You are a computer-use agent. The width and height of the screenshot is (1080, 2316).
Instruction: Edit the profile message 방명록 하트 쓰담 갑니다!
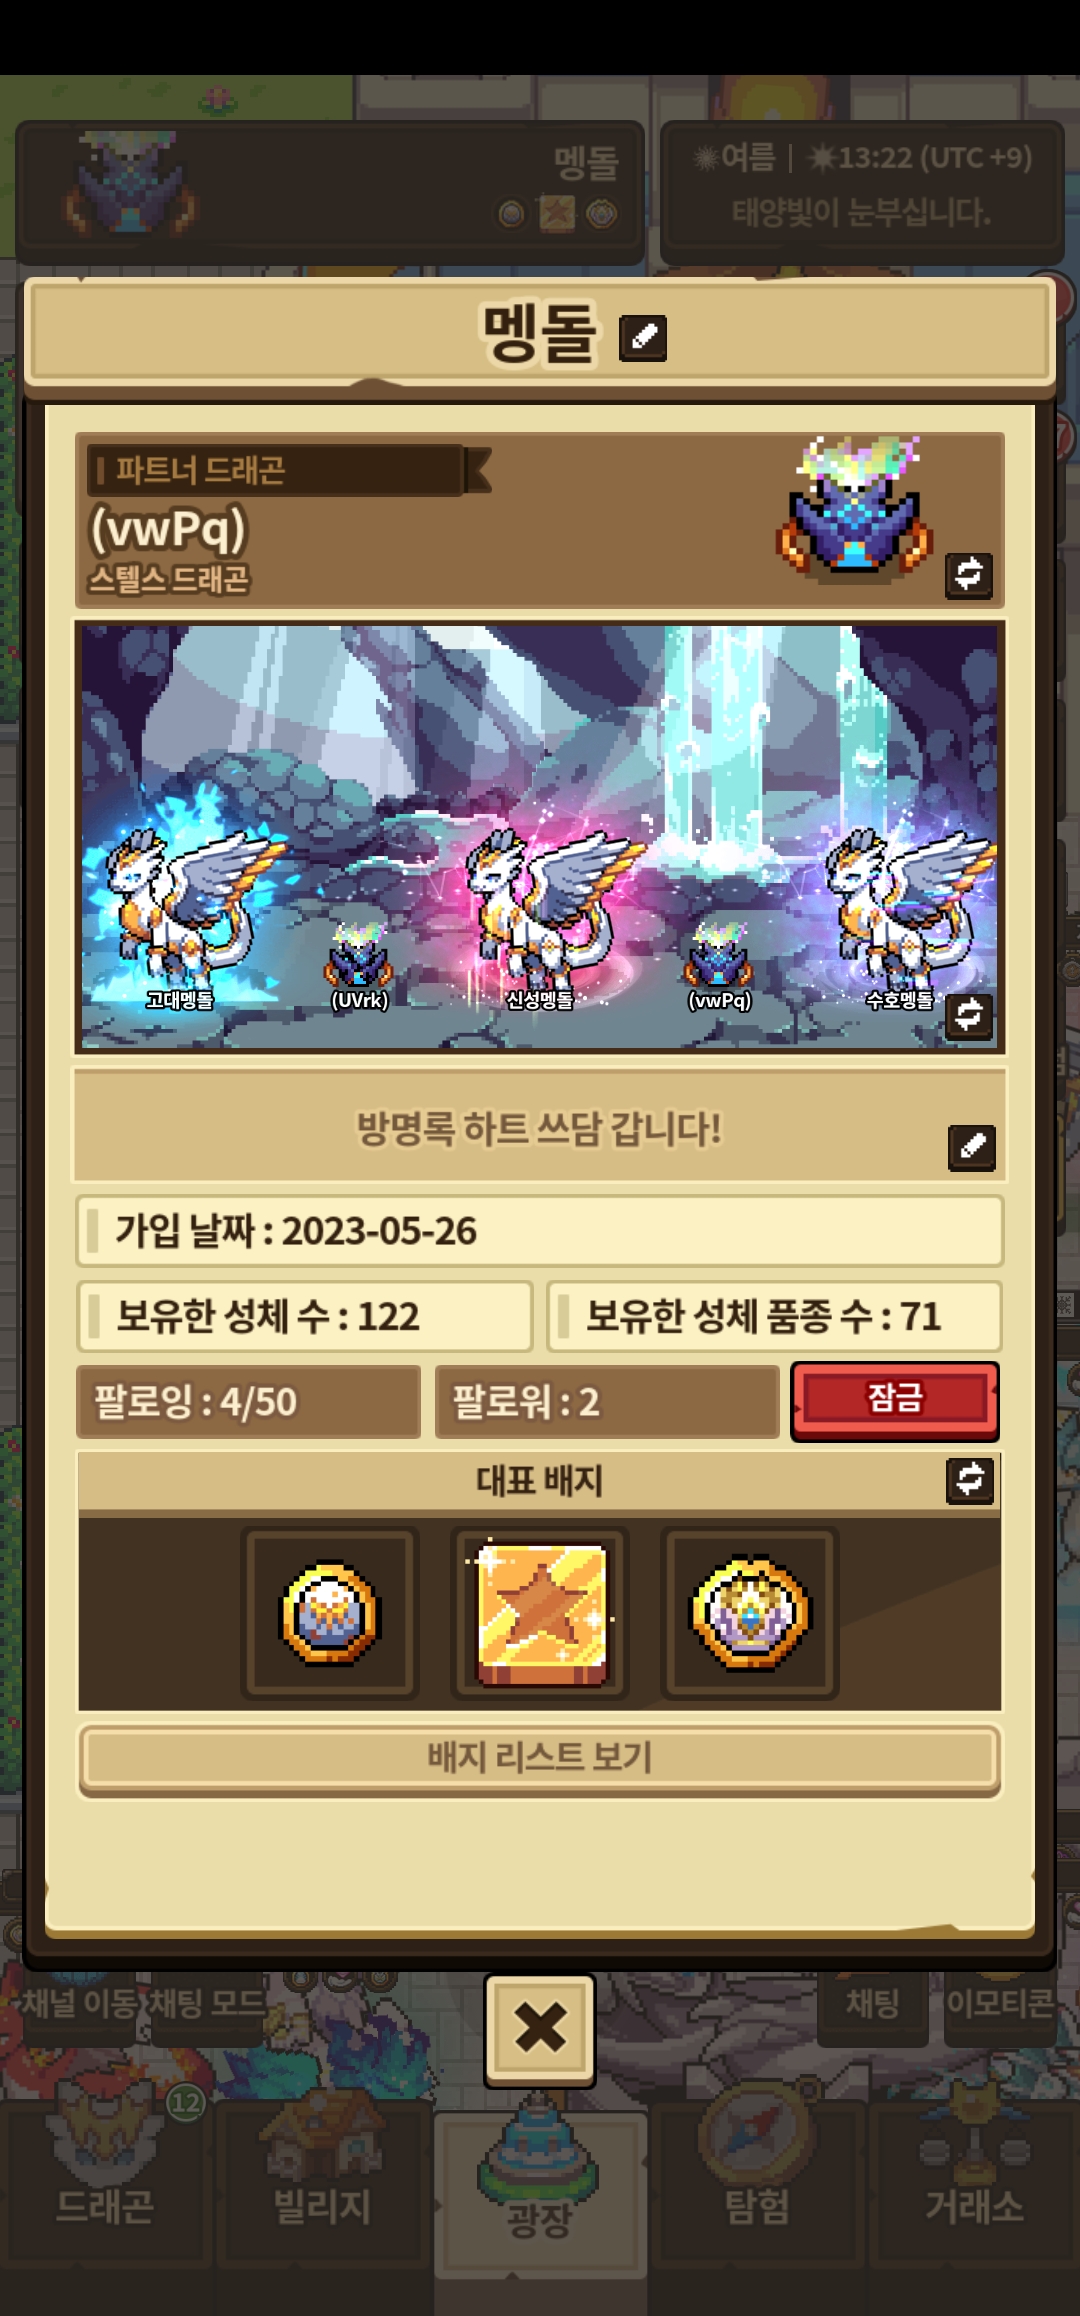972,1147
